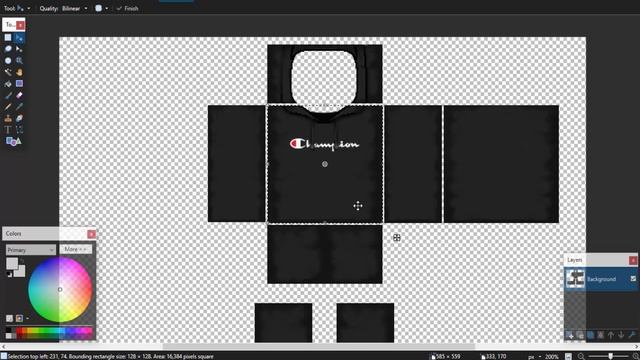Viewport: 640px width, 360px height.
Task: Select the Color Picker eyedropper tool
Action: tap(19, 107)
